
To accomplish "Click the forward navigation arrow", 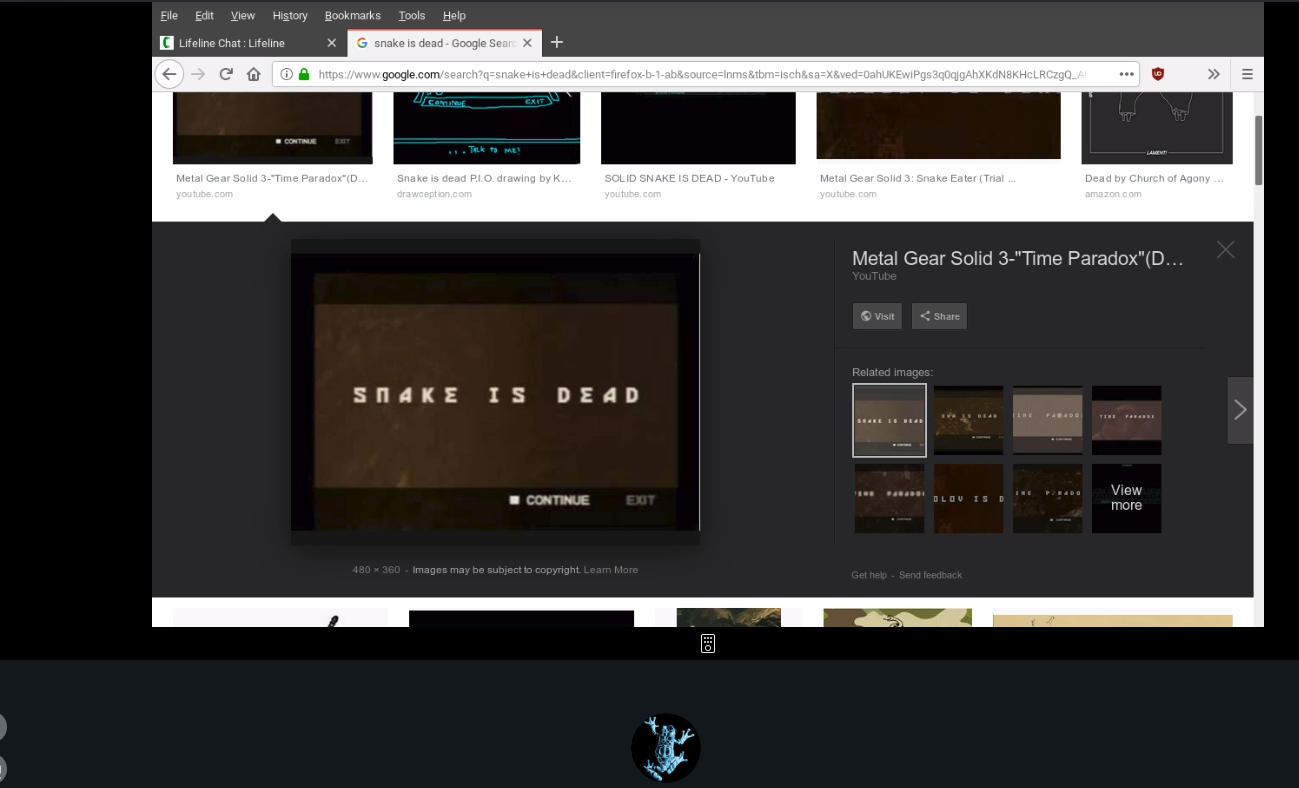I will [198, 74].
